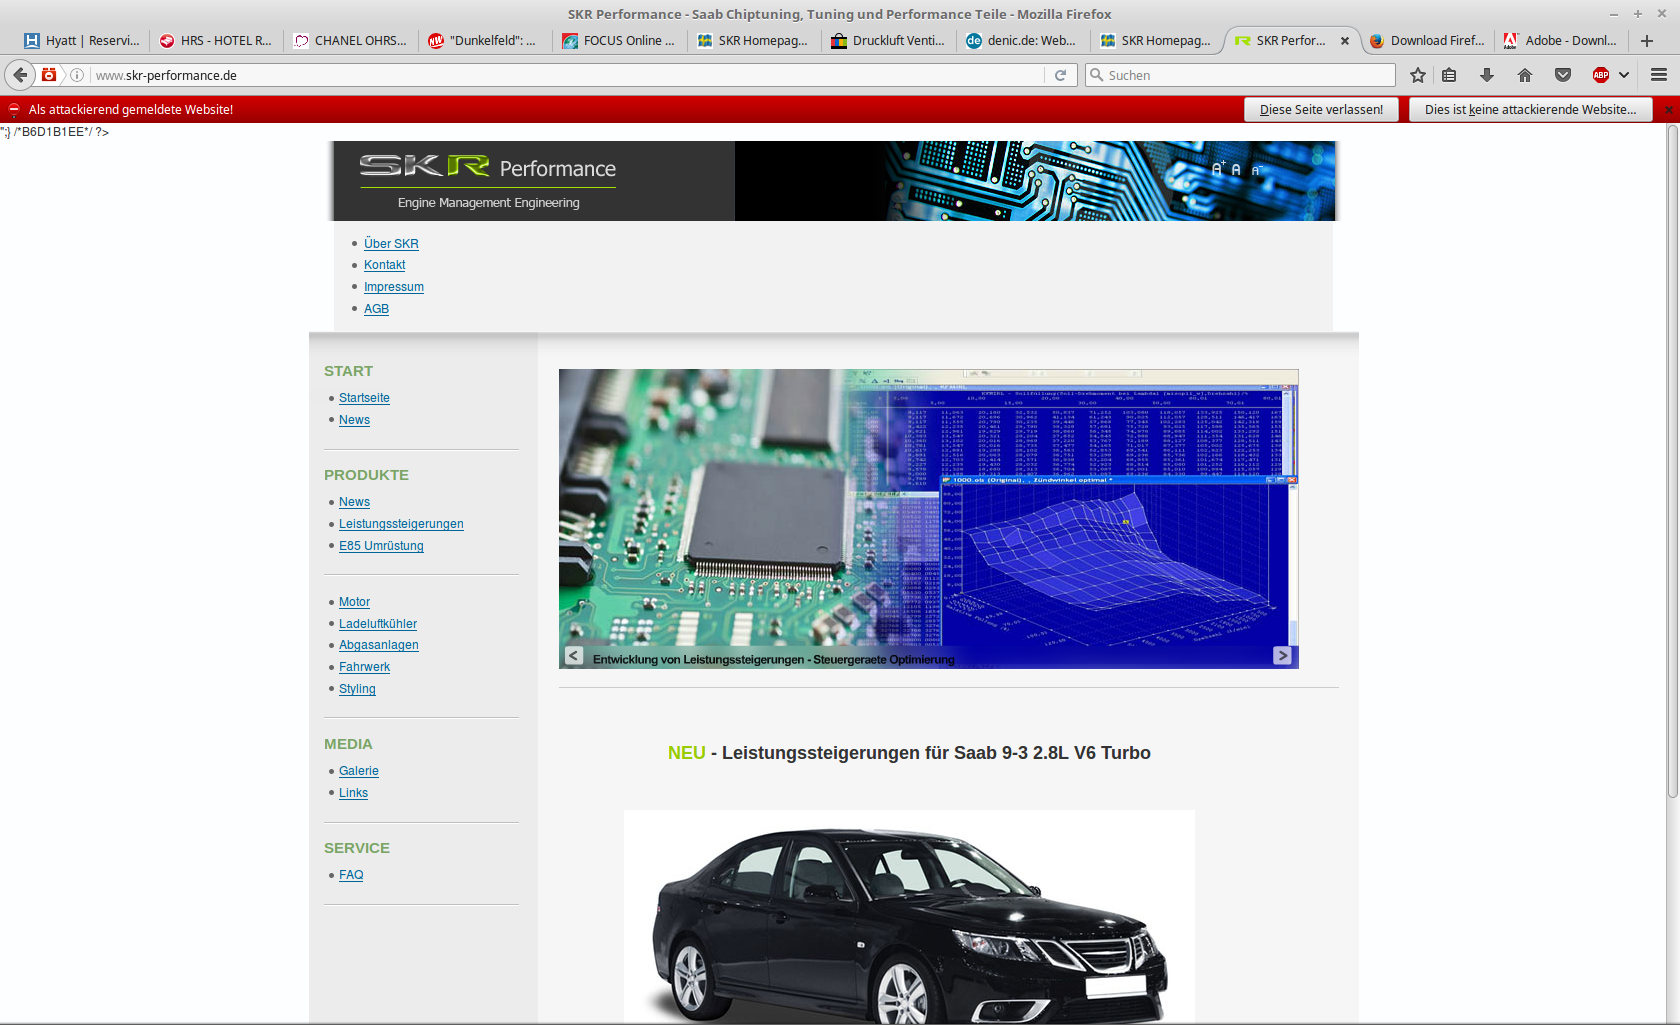
Task: Bookmark this page with the star icon
Action: click(x=1418, y=75)
